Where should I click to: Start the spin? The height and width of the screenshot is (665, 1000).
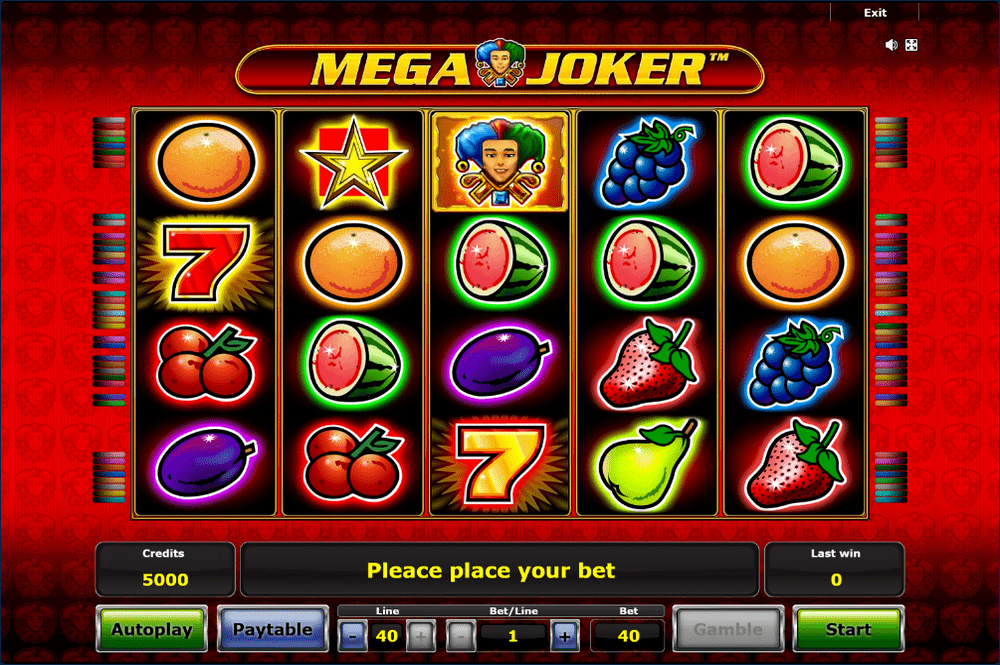click(x=848, y=629)
